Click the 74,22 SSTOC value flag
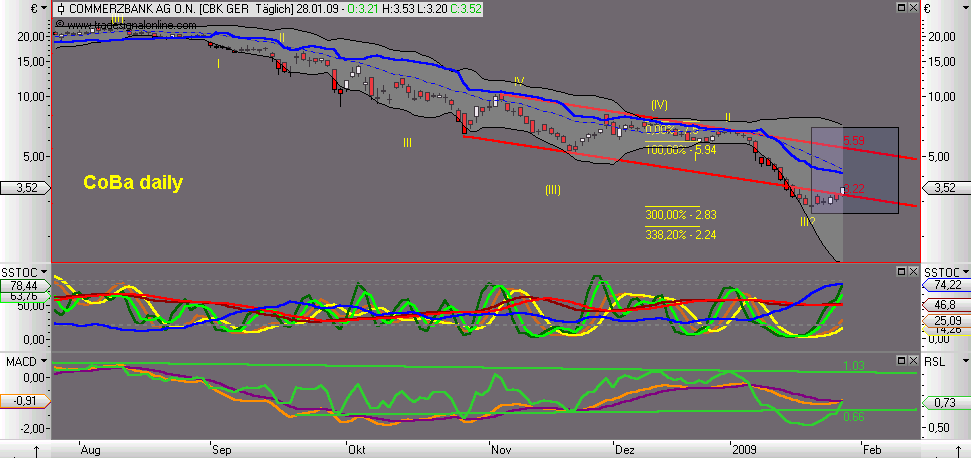The height and width of the screenshot is (458, 971). pyautogui.click(x=946, y=285)
